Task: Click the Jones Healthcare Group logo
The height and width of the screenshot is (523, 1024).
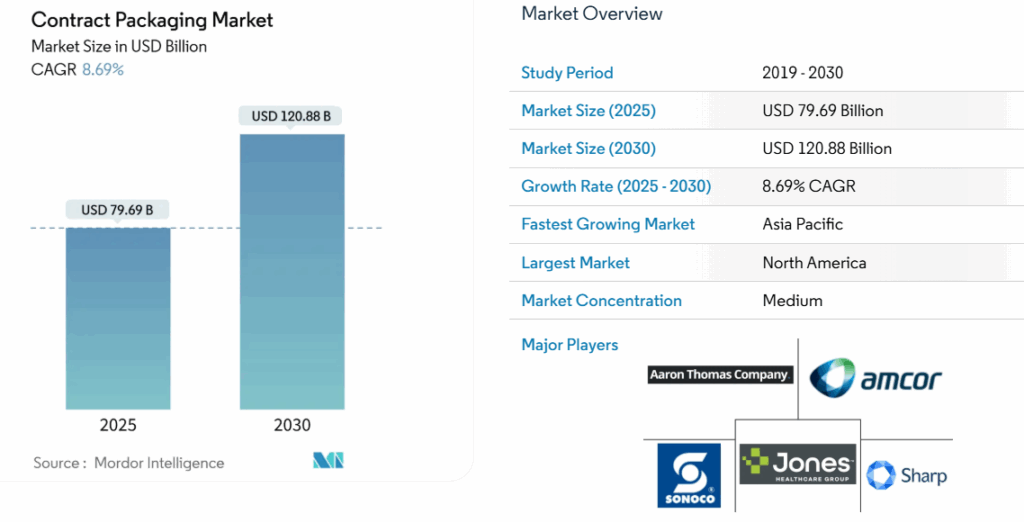Action: click(798, 464)
